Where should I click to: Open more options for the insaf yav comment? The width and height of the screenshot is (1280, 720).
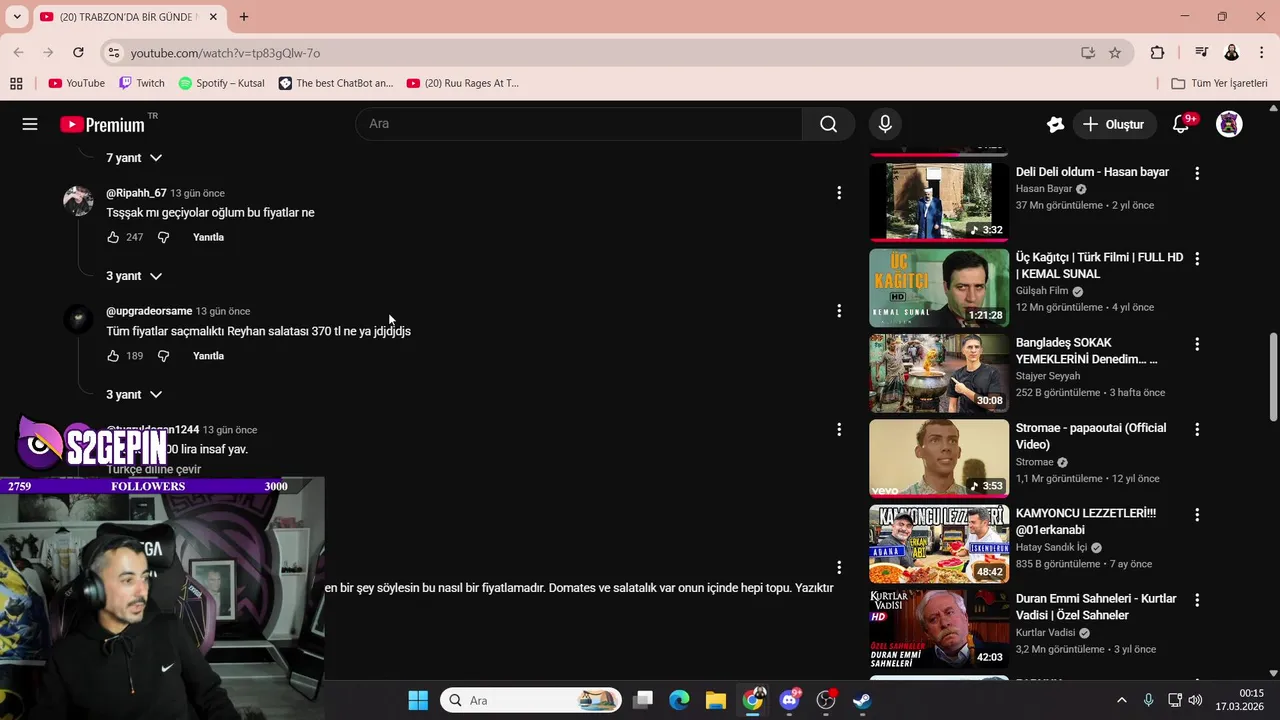click(x=839, y=430)
